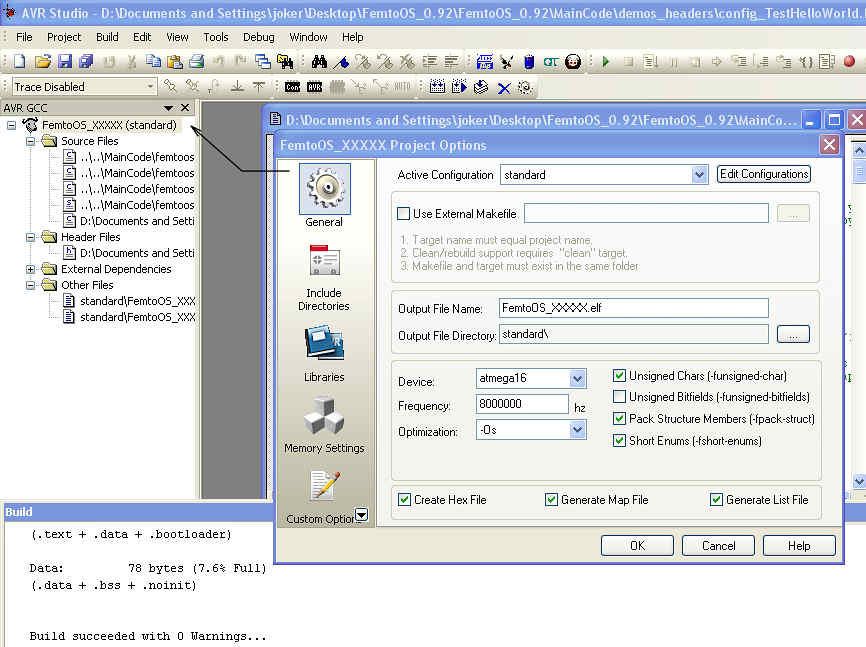
Task: Open the Window menu
Action: pos(308,37)
